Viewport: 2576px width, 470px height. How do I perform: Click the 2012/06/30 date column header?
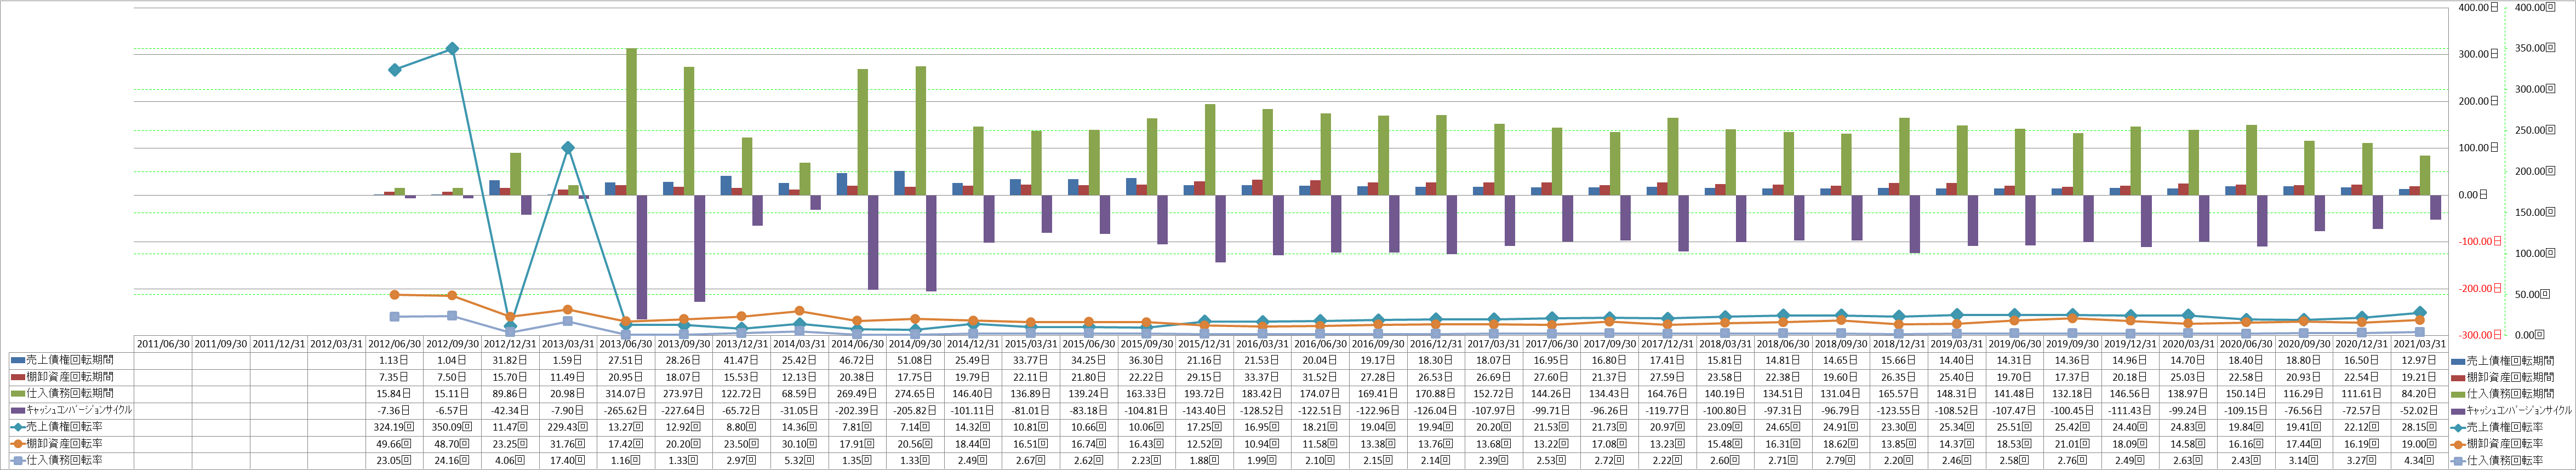[395, 344]
